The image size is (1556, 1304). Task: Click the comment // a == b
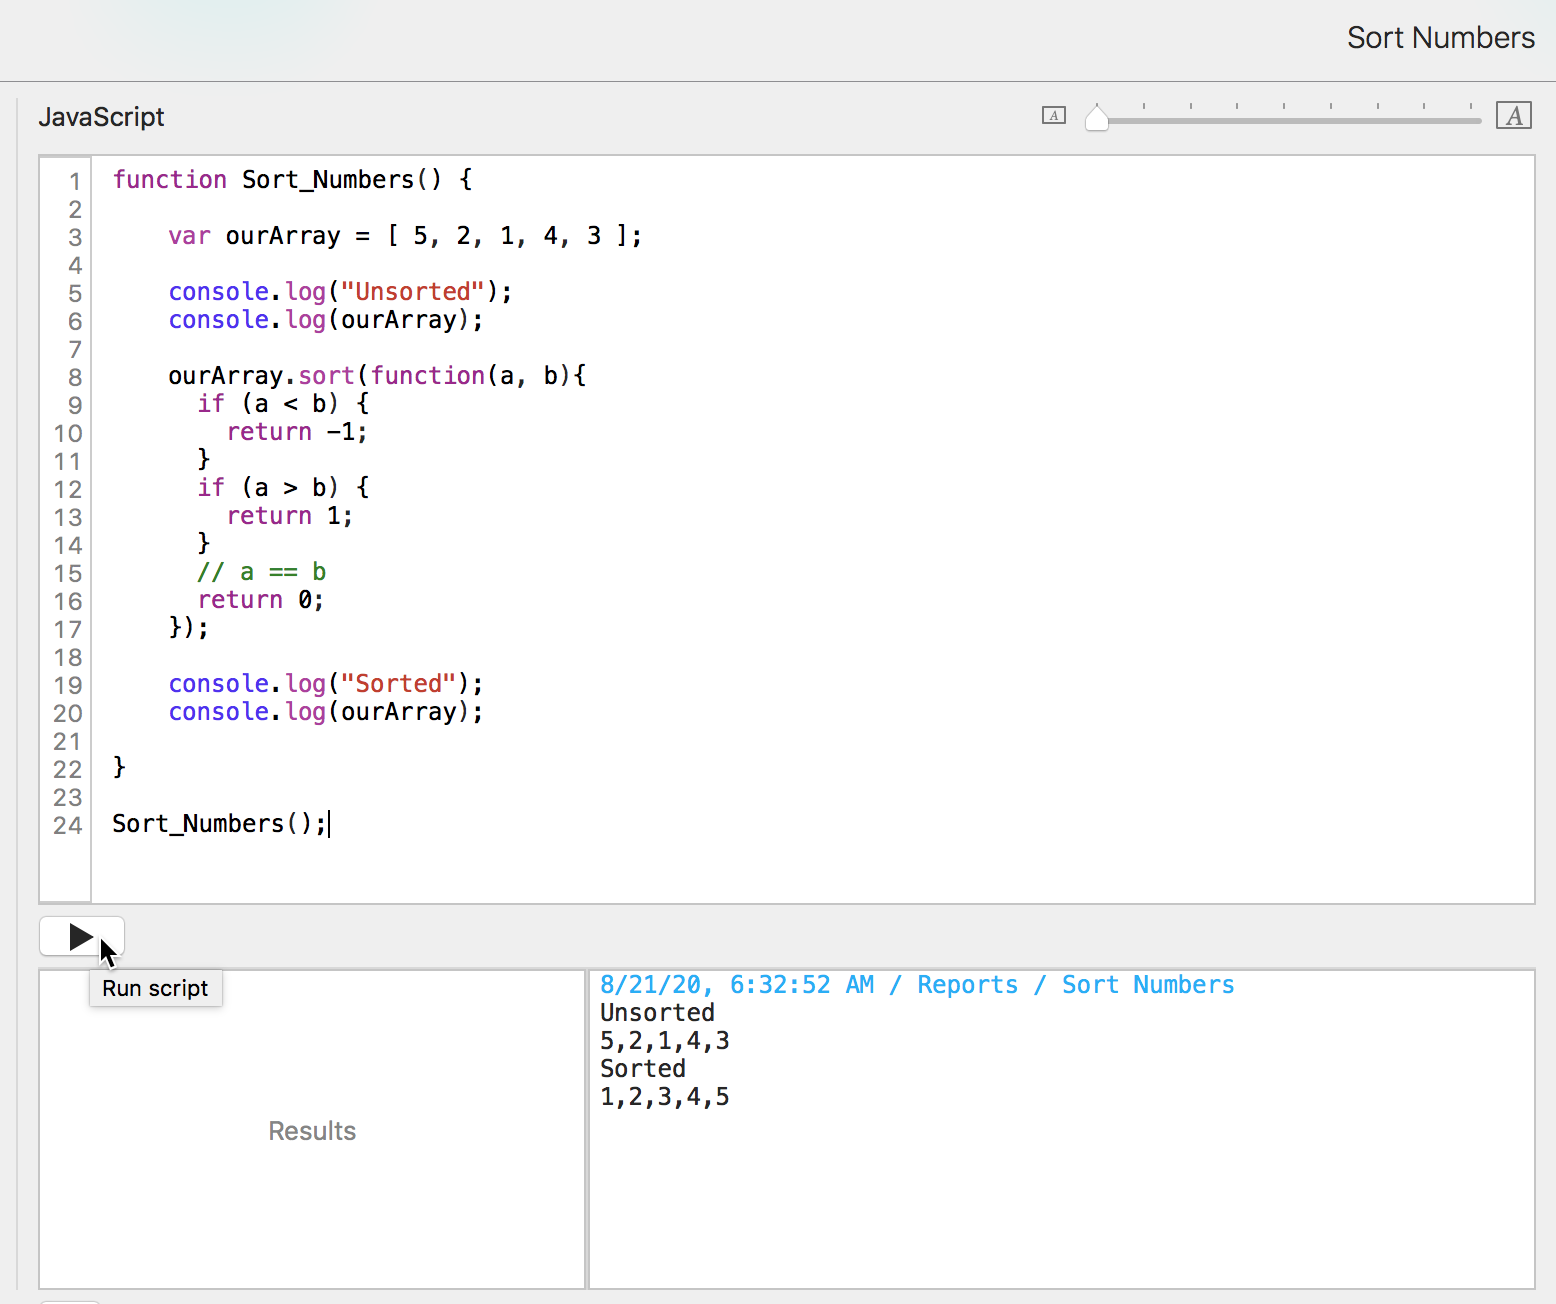[261, 572]
